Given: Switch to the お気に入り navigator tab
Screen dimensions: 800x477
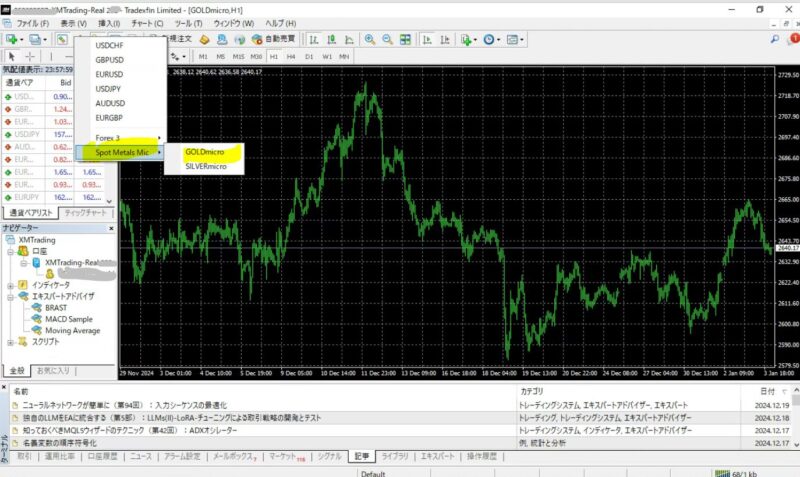Looking at the screenshot, I should click(x=53, y=371).
